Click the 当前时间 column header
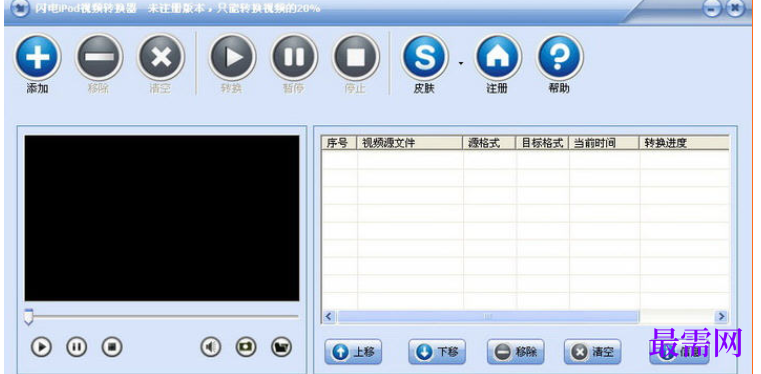761x374 pixels. (604, 143)
